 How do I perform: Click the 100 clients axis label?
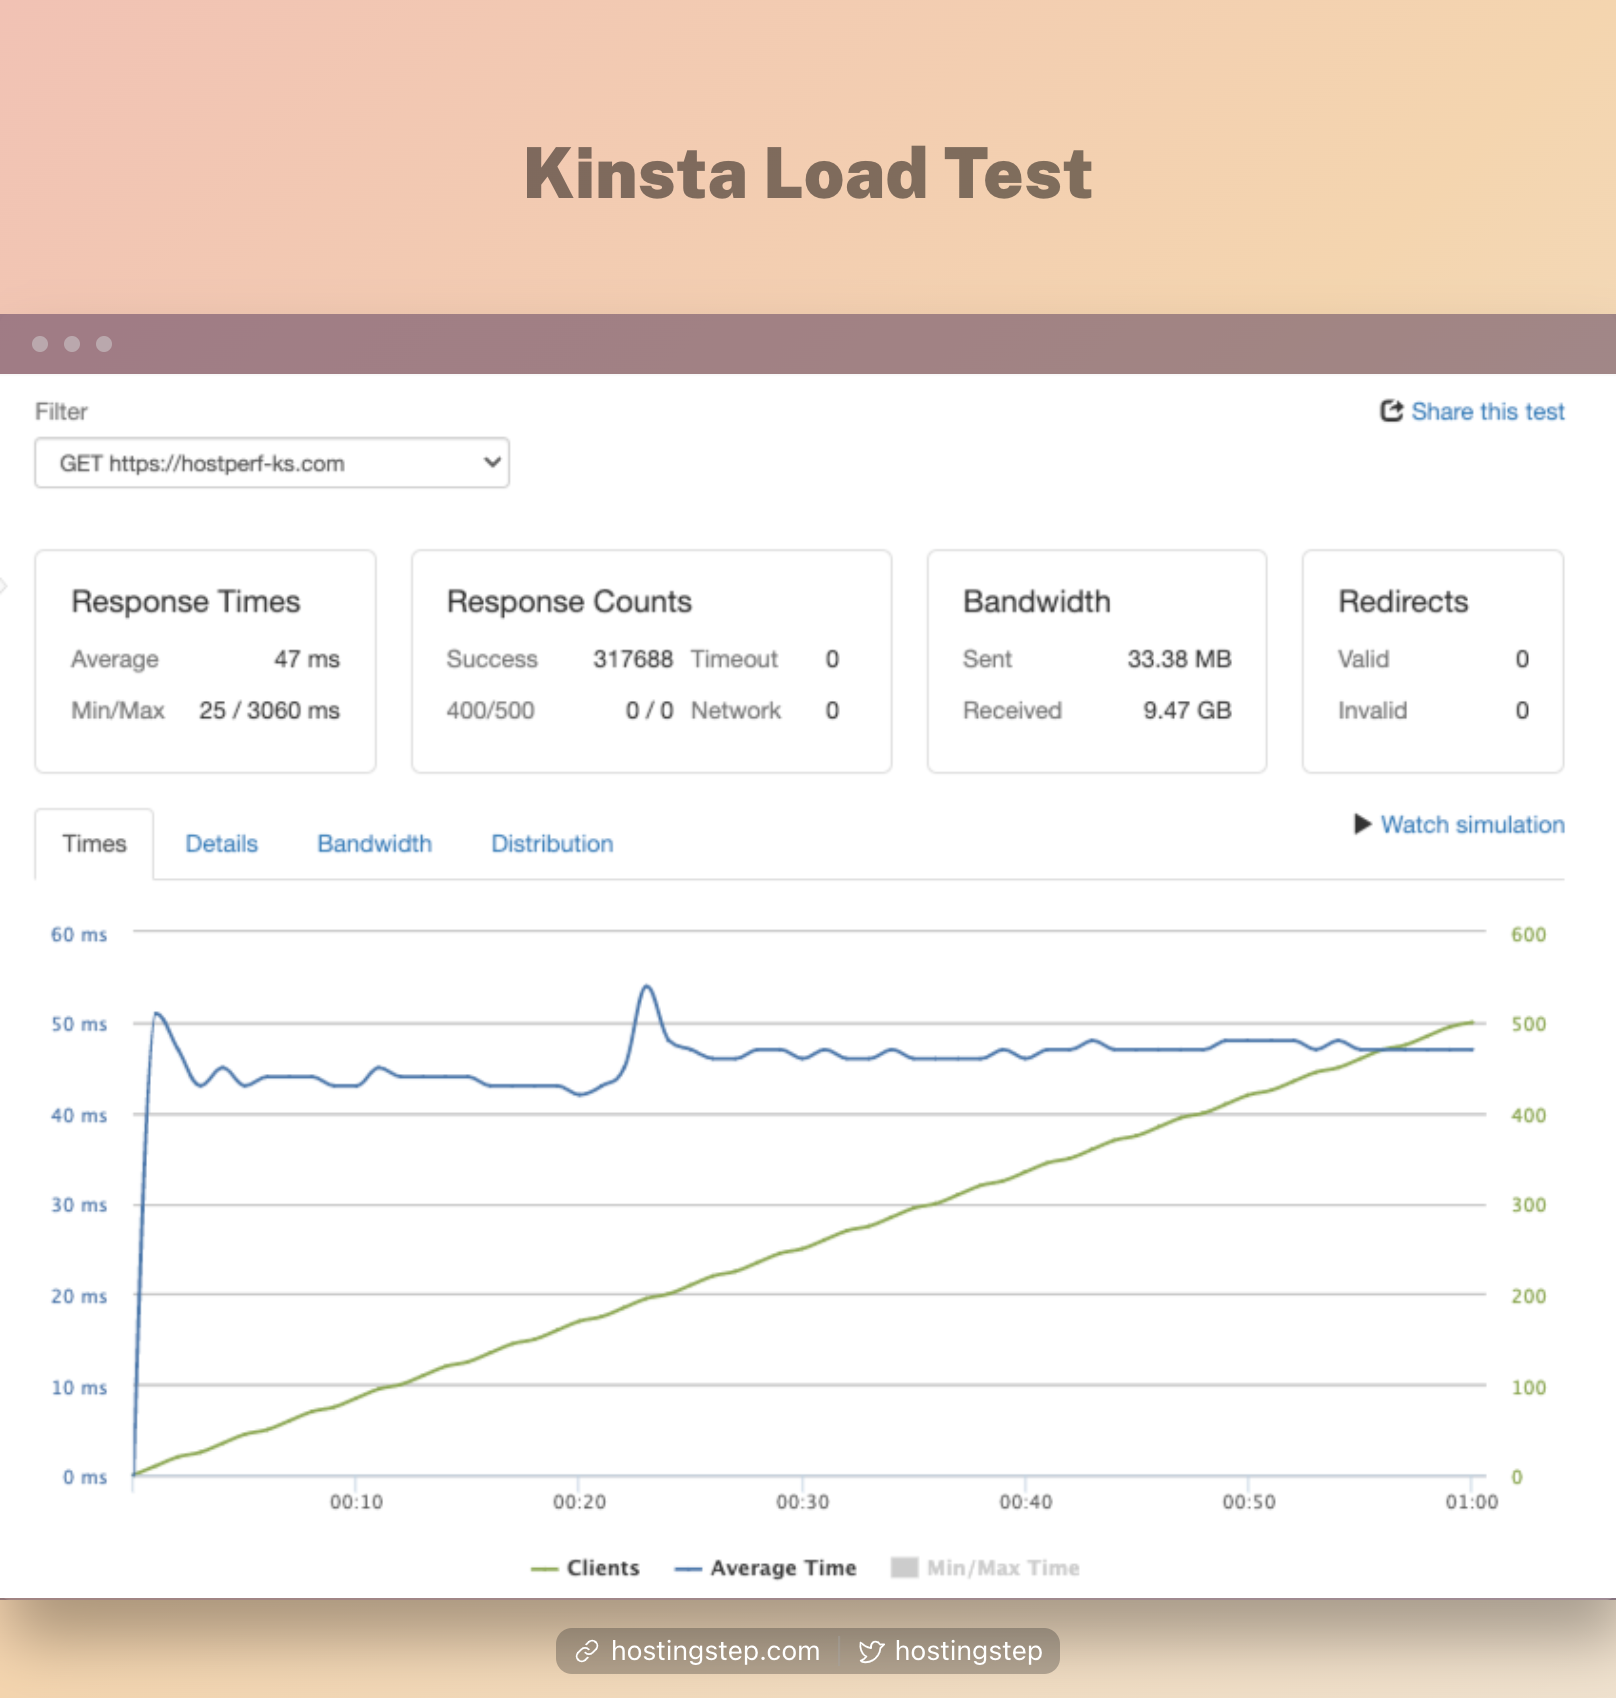pos(1528,1387)
